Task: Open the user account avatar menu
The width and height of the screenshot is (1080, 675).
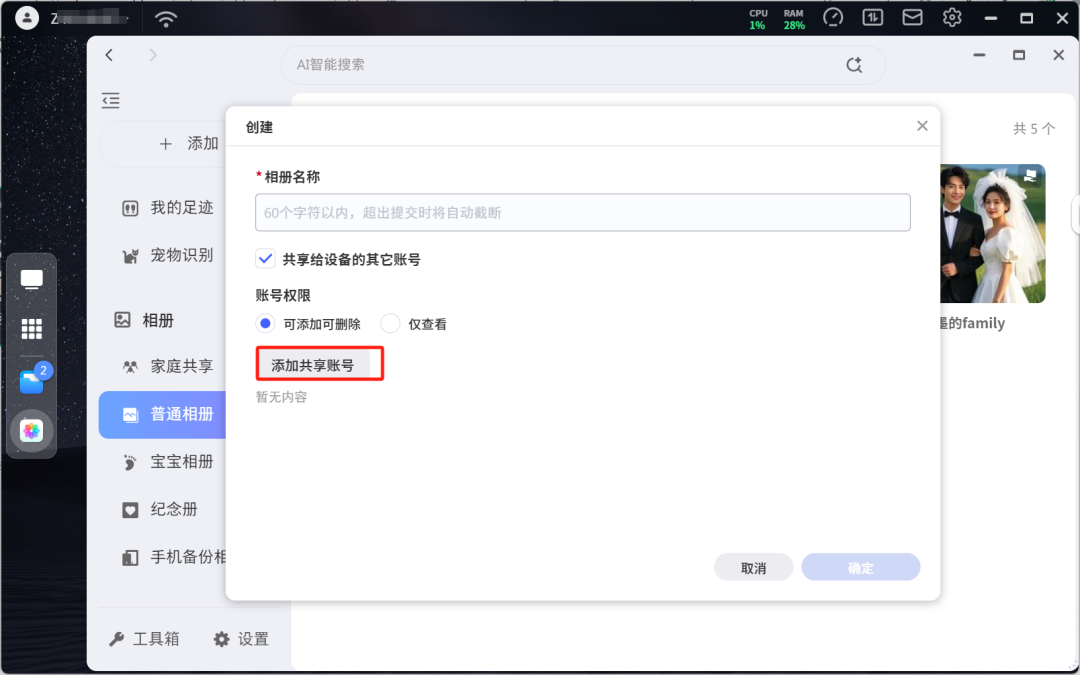Action: pos(27,18)
